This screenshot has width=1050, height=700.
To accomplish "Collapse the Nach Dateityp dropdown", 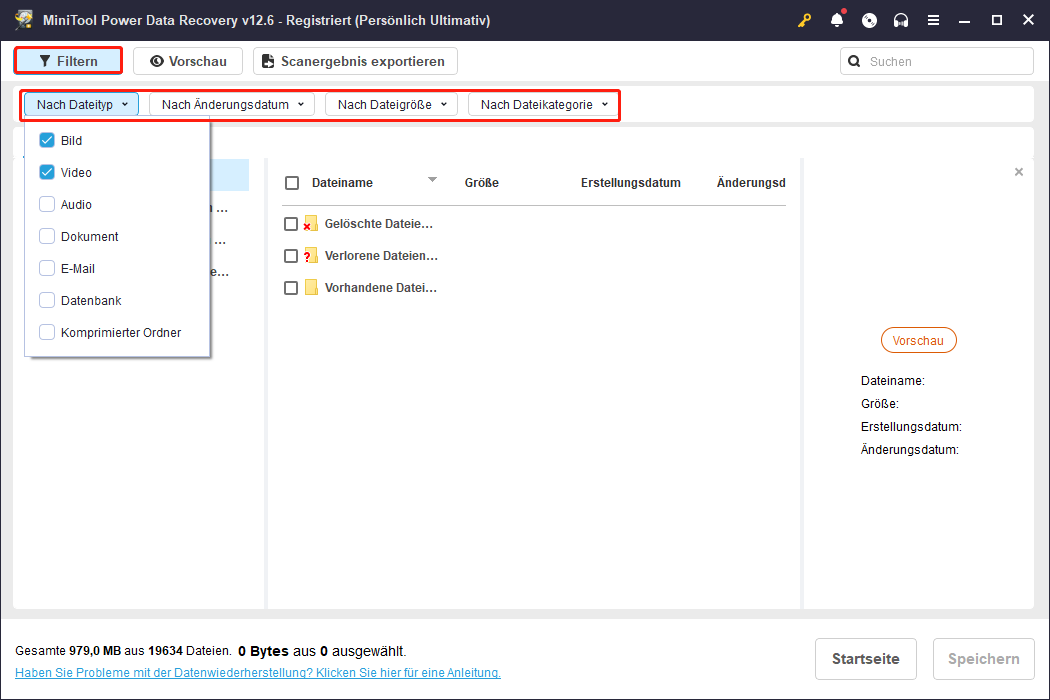I will [82, 104].
